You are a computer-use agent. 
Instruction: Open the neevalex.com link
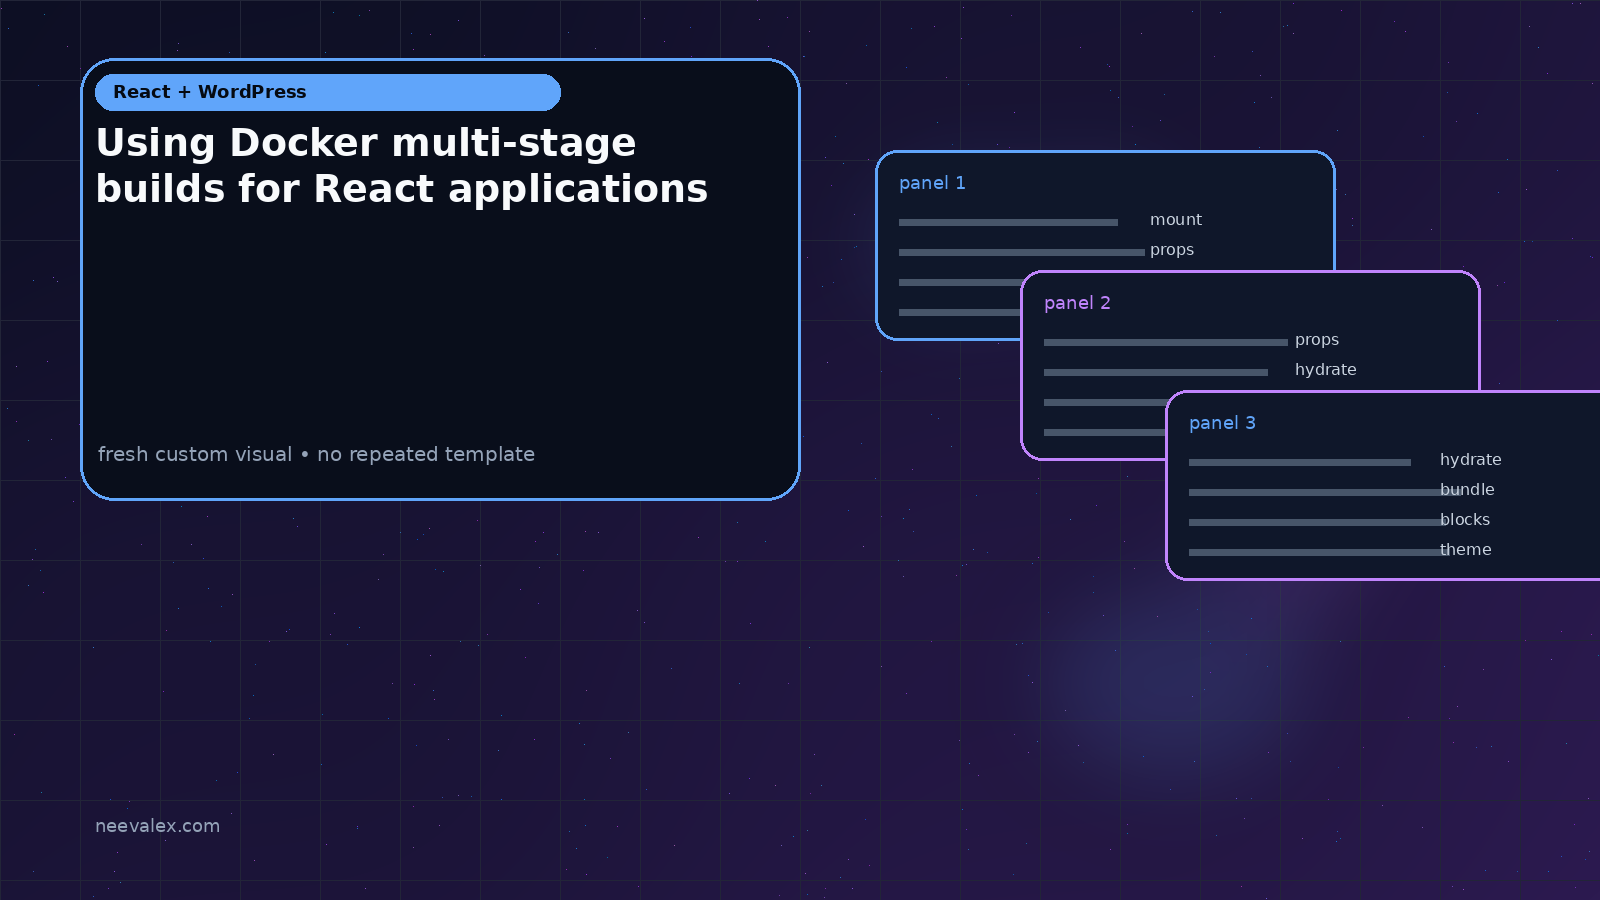tap(157, 826)
